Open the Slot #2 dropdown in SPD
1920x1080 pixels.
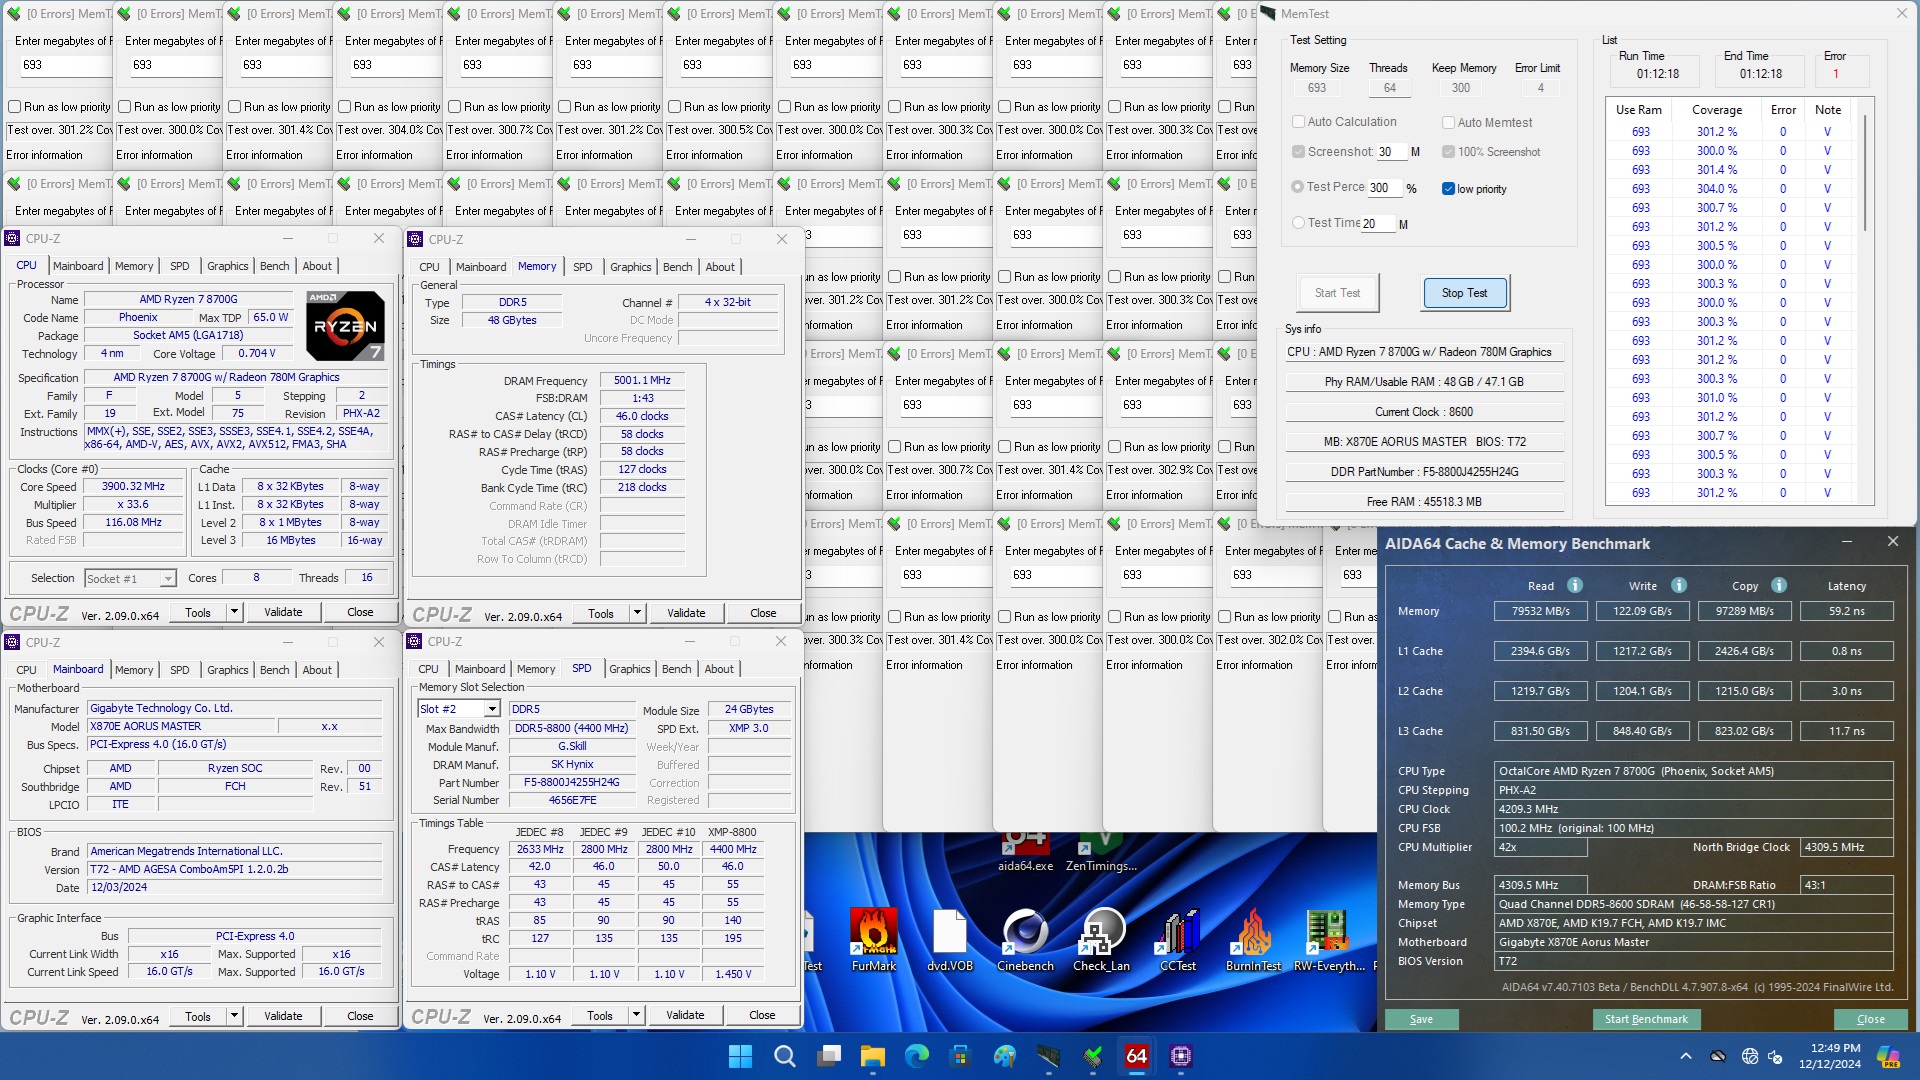(x=492, y=709)
